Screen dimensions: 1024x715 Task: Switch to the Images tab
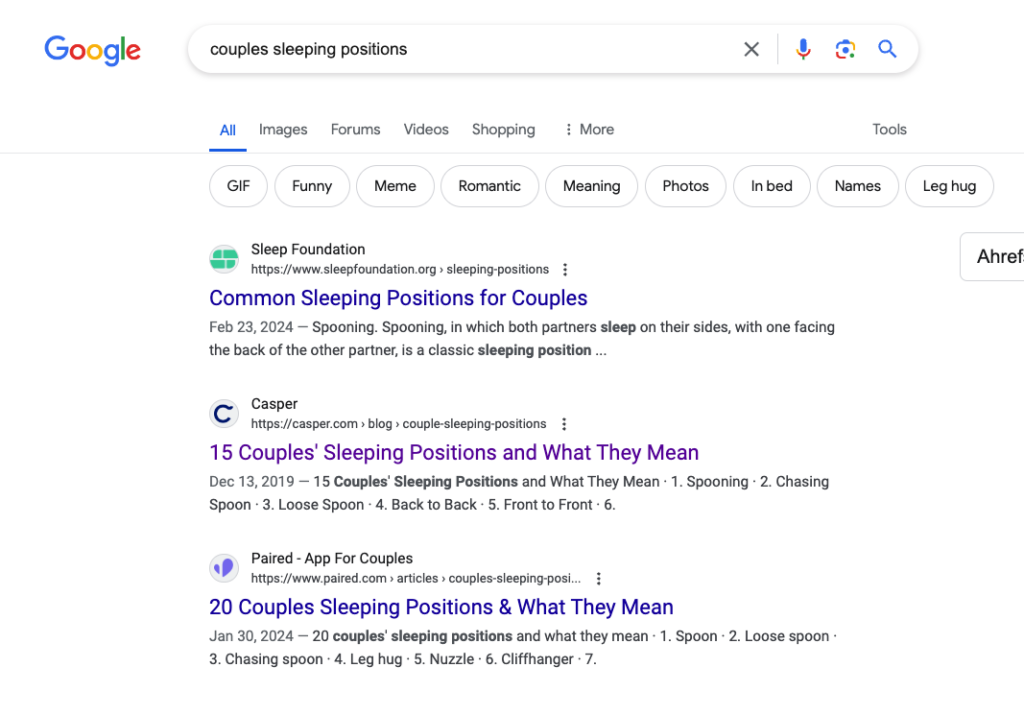pyautogui.click(x=283, y=129)
